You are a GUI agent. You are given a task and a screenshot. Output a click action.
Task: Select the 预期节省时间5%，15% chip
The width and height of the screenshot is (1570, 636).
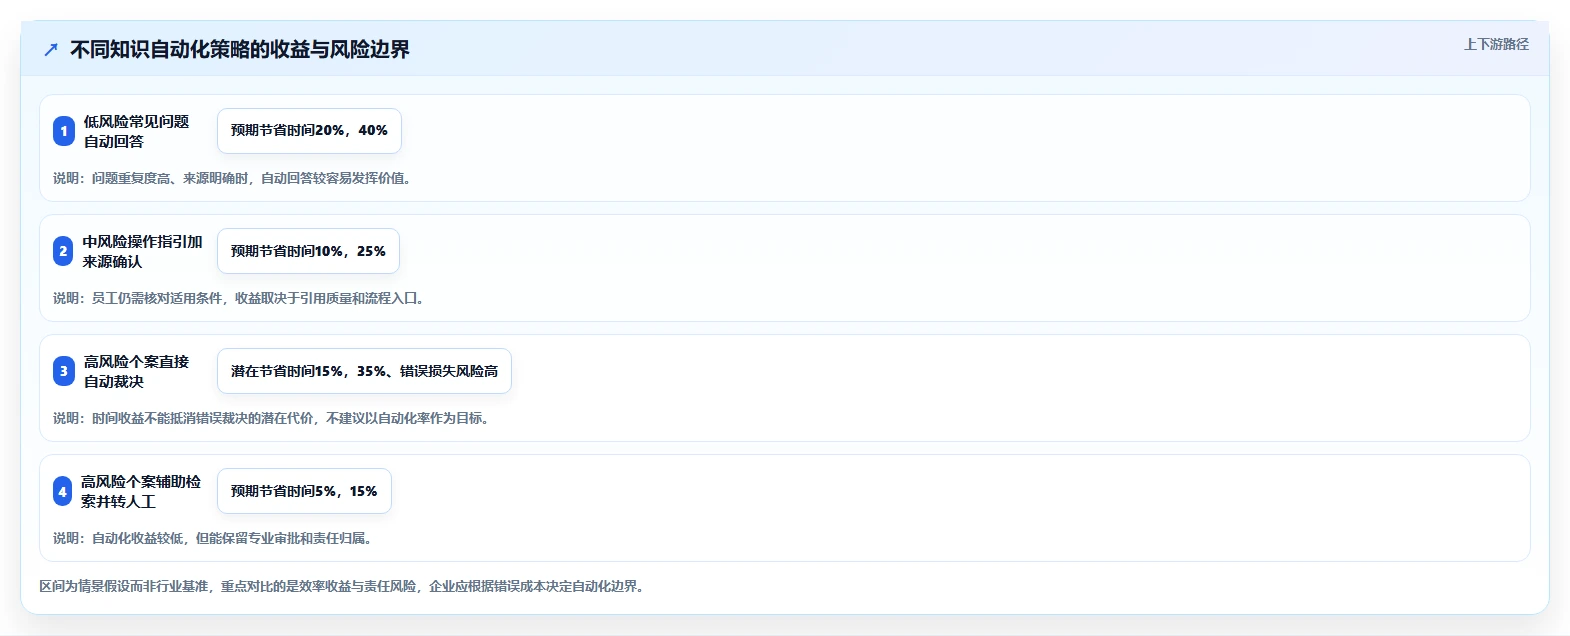(304, 491)
